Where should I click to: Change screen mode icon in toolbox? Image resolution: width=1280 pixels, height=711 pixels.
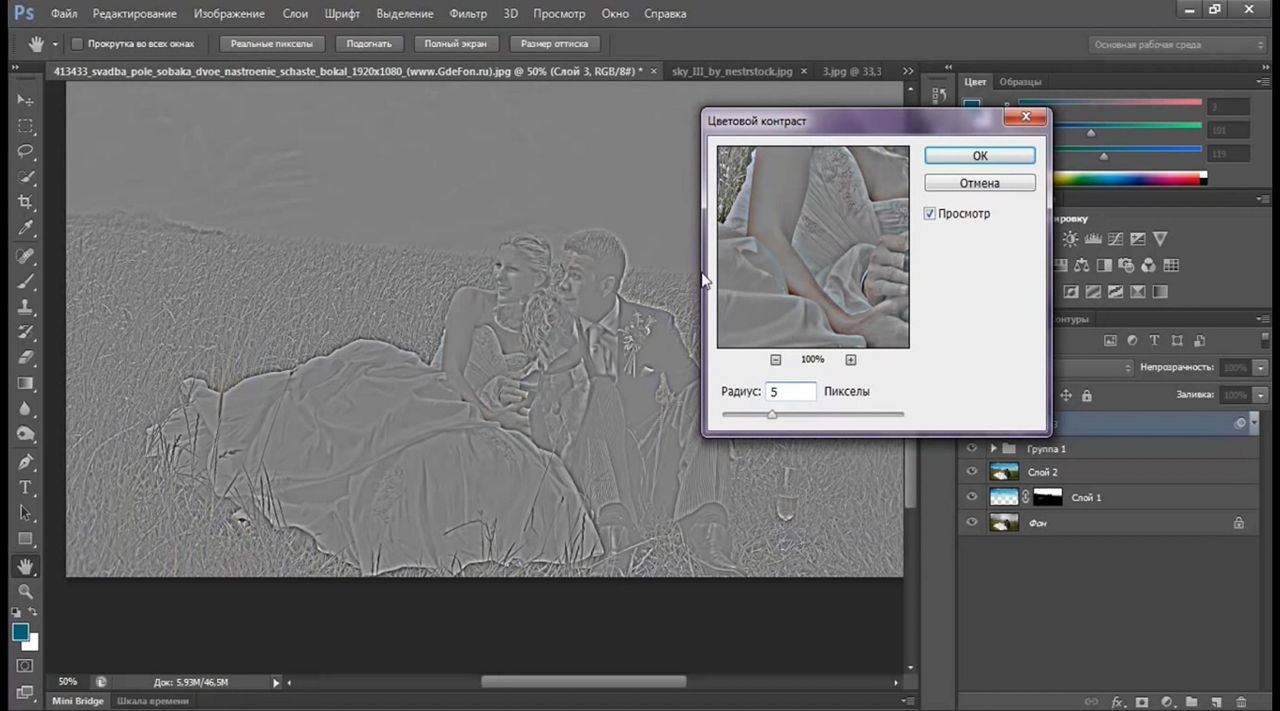pyautogui.click(x=25, y=691)
